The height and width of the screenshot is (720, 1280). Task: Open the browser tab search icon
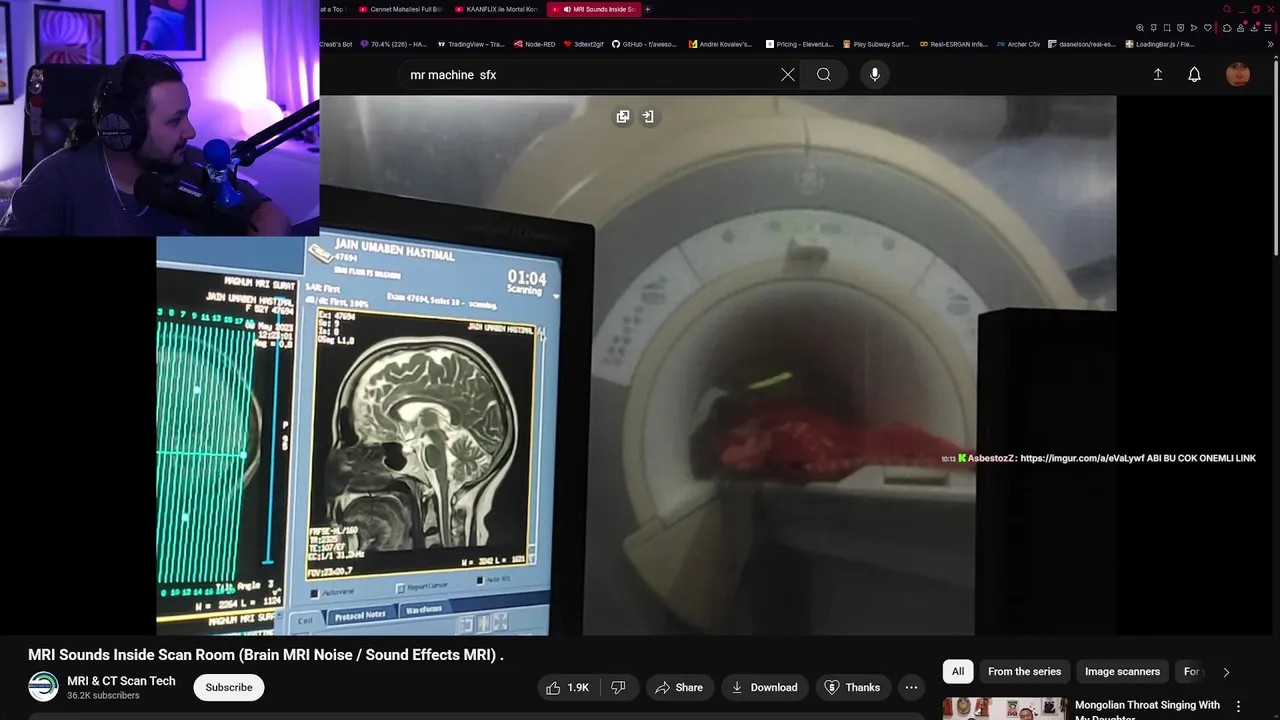click(x=1227, y=9)
